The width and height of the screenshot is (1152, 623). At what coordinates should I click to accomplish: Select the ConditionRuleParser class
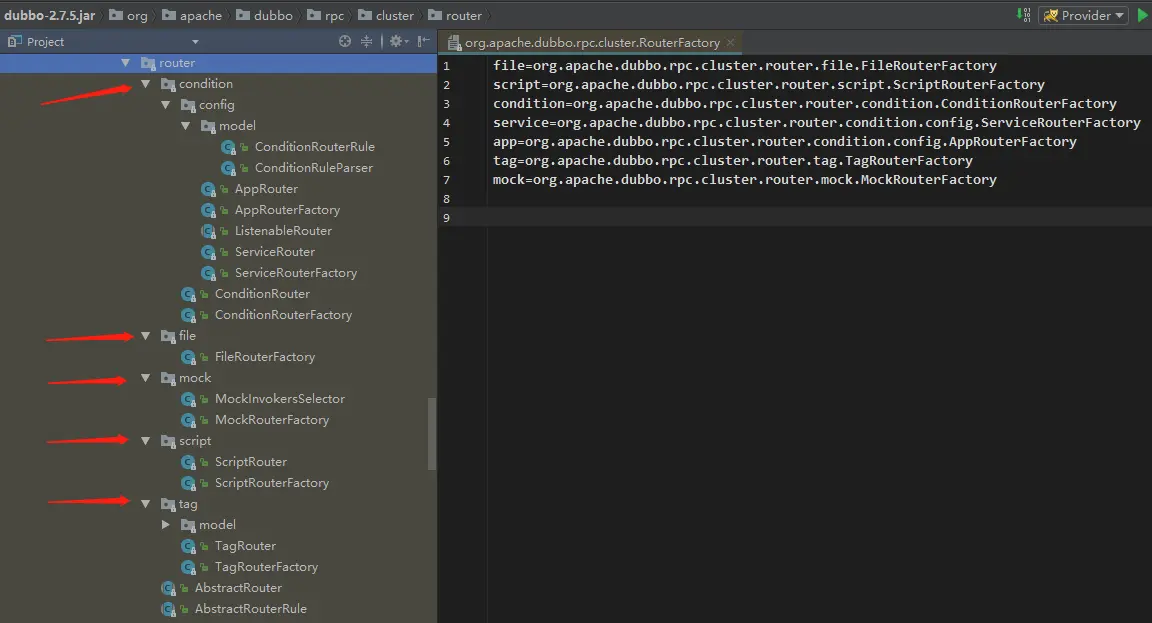314,168
